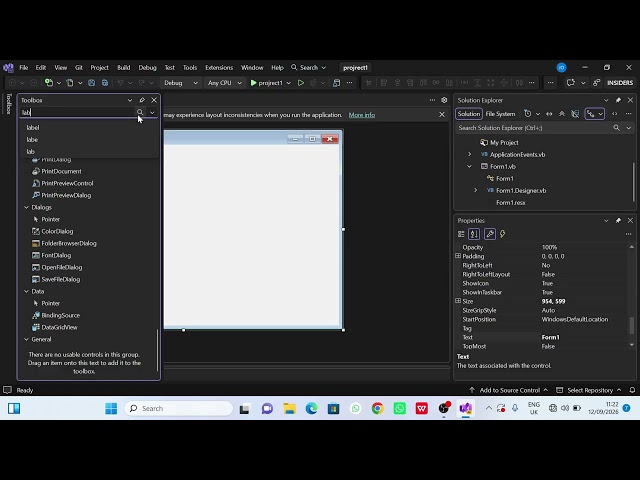
Task: Open the Project menu
Action: [99, 67]
